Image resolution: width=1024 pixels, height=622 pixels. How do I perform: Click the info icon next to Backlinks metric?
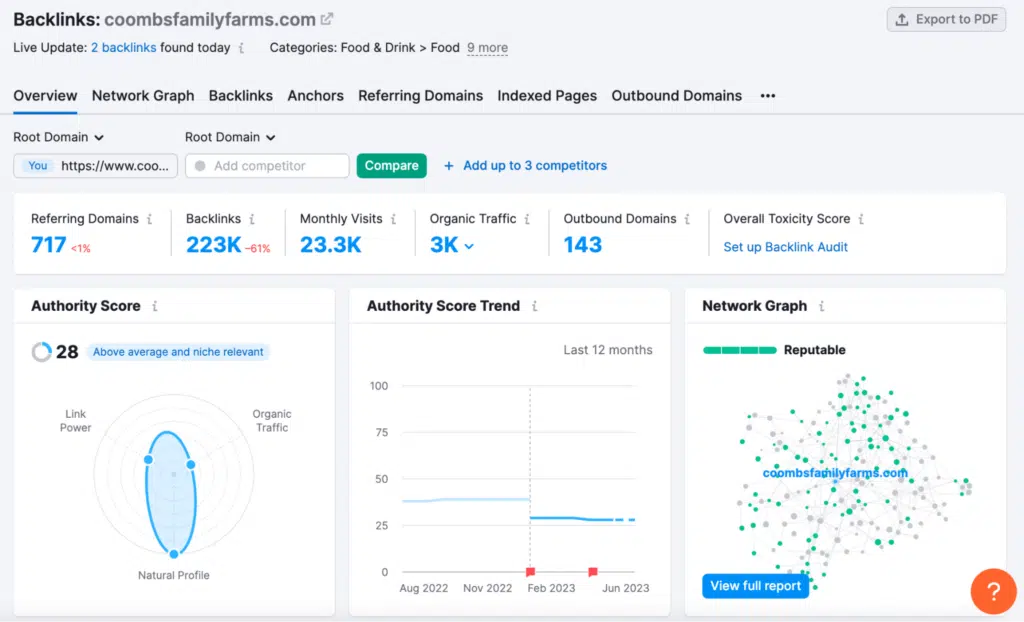click(x=250, y=218)
